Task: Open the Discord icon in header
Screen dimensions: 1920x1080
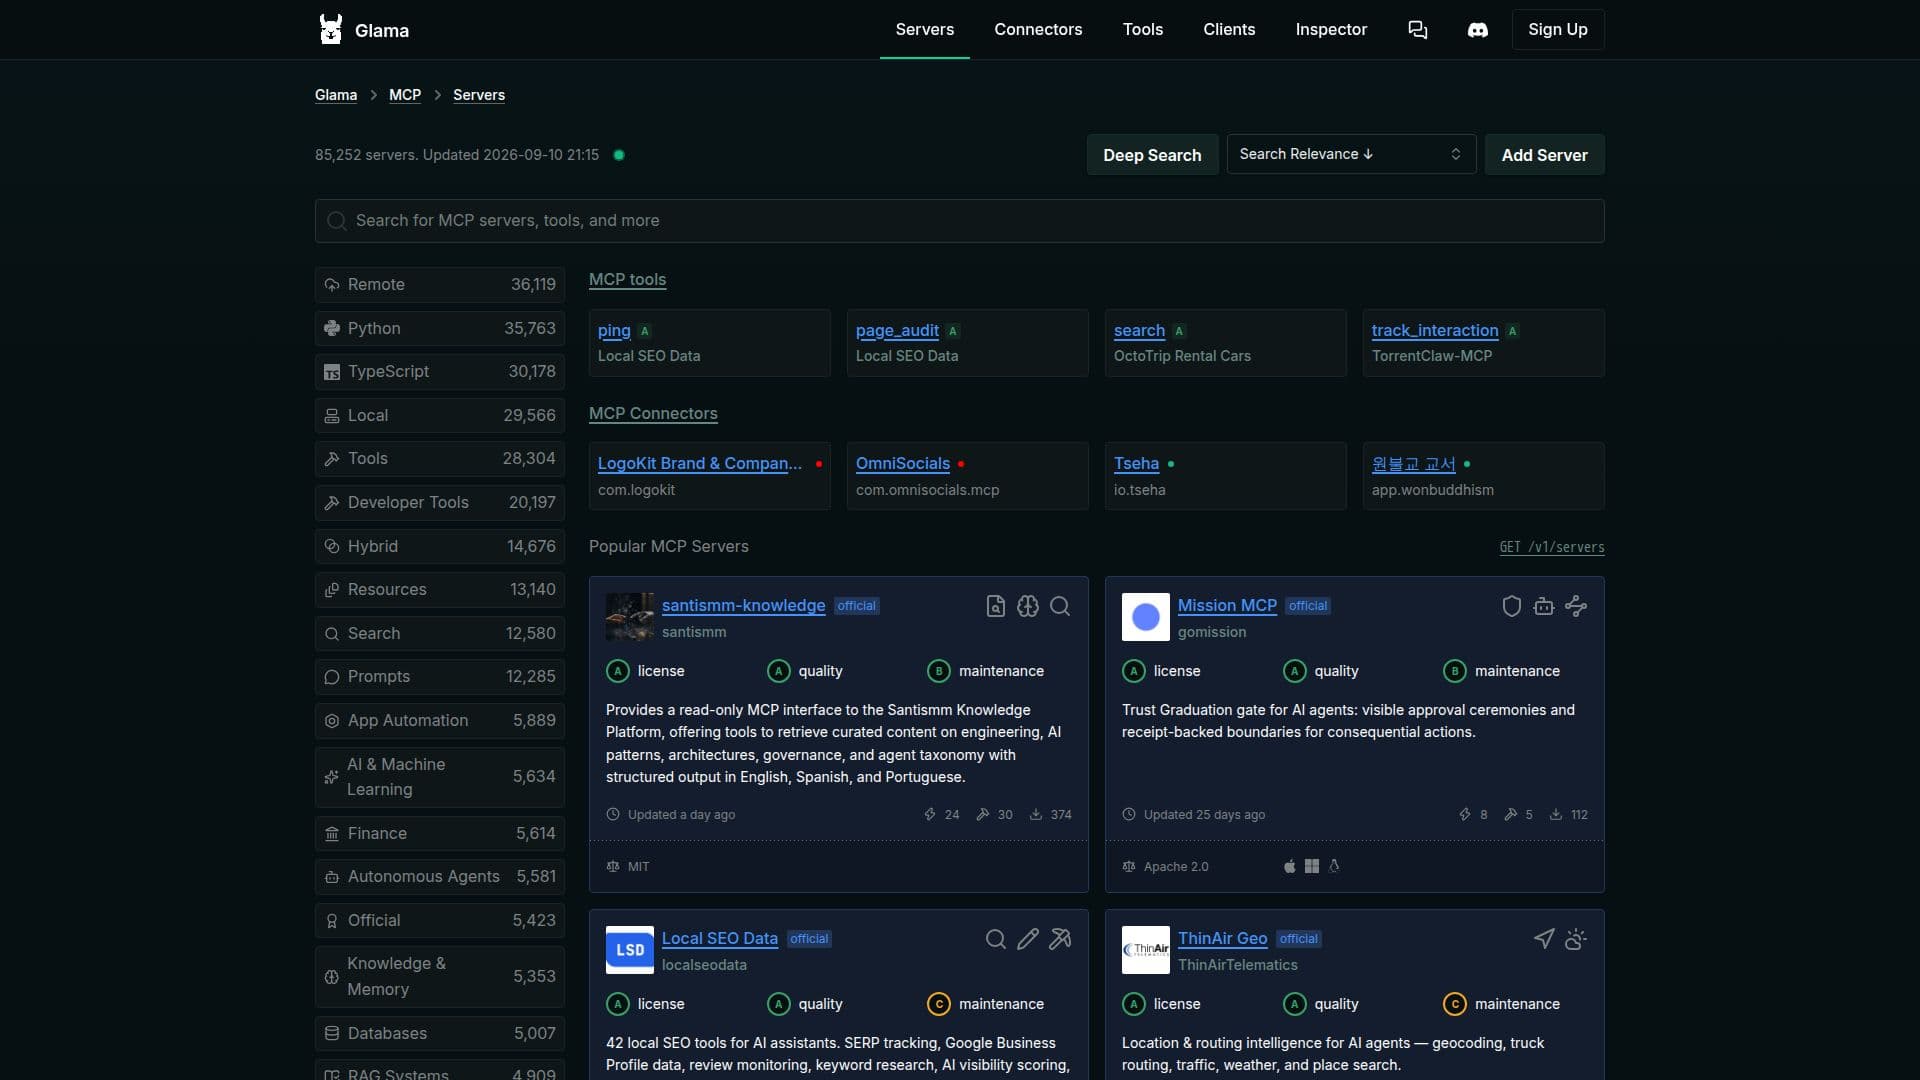Action: pyautogui.click(x=1477, y=30)
